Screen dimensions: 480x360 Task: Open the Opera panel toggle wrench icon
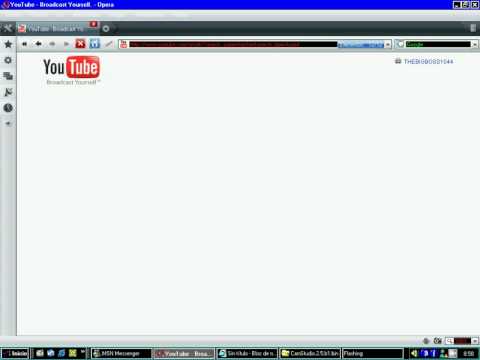coord(7,28)
